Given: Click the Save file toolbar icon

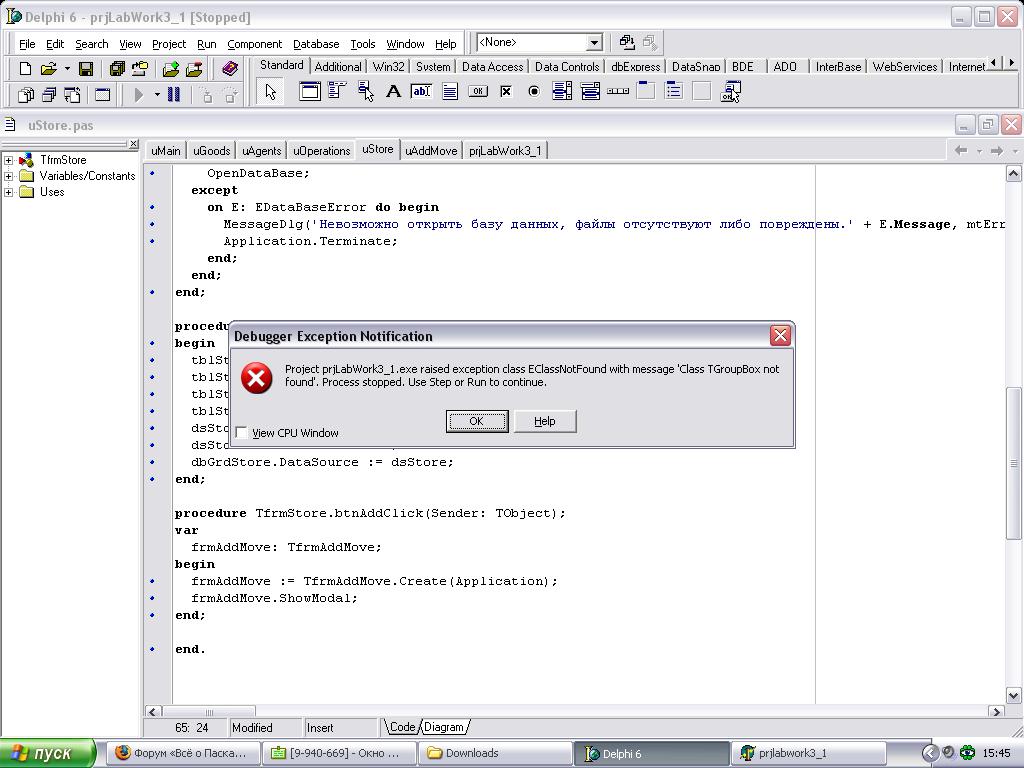Looking at the screenshot, I should pos(86,69).
